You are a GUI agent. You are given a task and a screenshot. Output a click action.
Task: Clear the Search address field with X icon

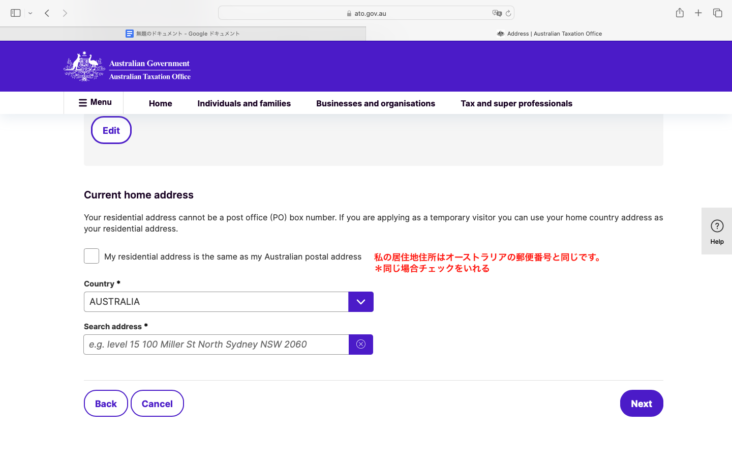click(x=360, y=344)
